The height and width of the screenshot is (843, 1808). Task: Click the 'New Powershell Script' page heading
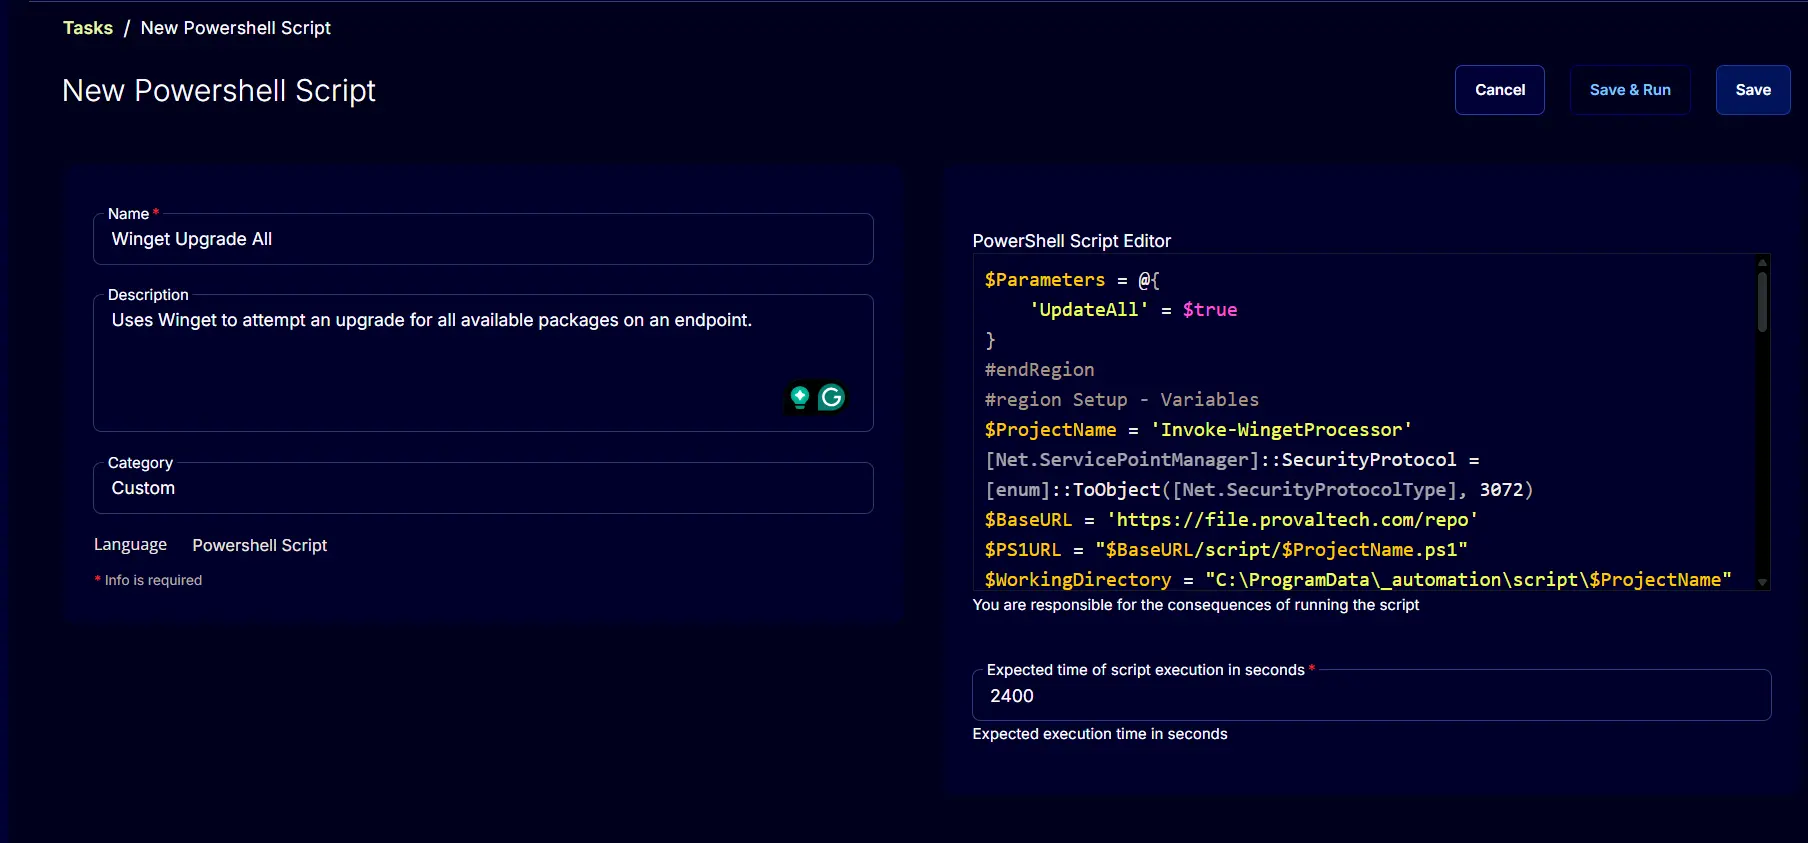tap(219, 91)
